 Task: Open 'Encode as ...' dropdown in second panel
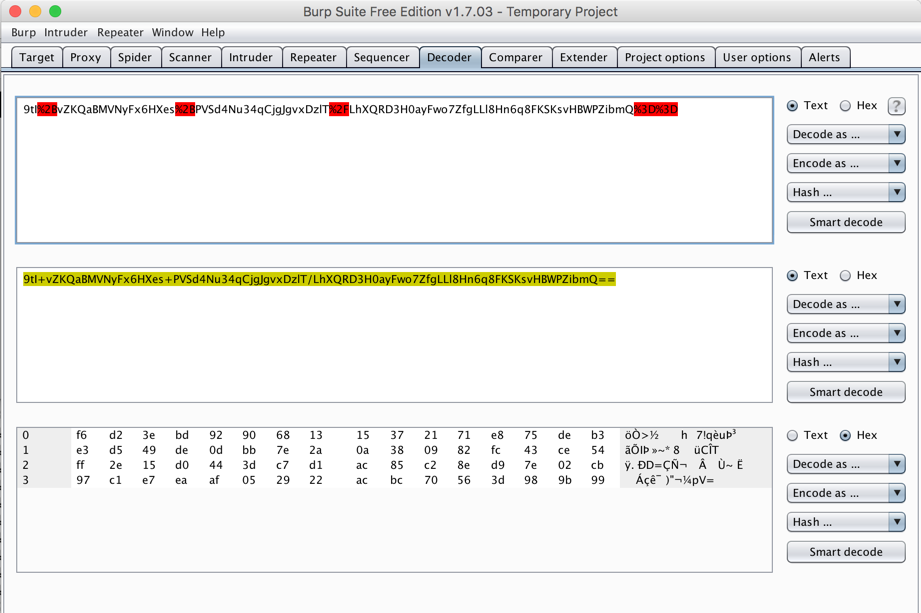coord(846,333)
